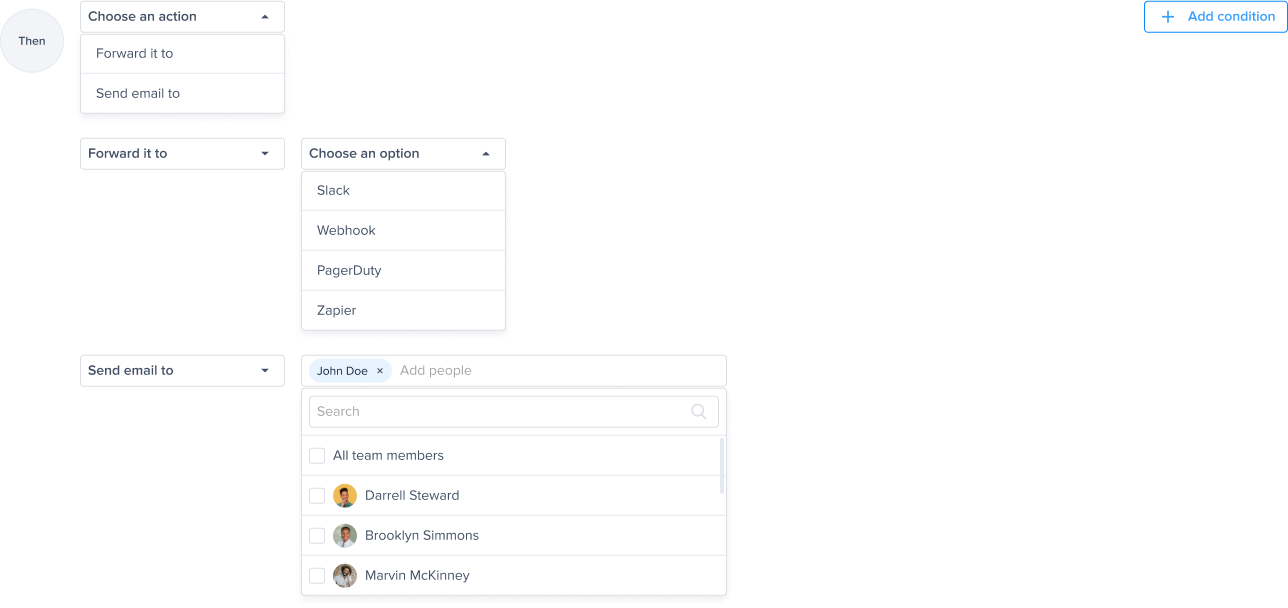Expand the Forward it to dropdown
This screenshot has height=608, width=1288.
(182, 154)
